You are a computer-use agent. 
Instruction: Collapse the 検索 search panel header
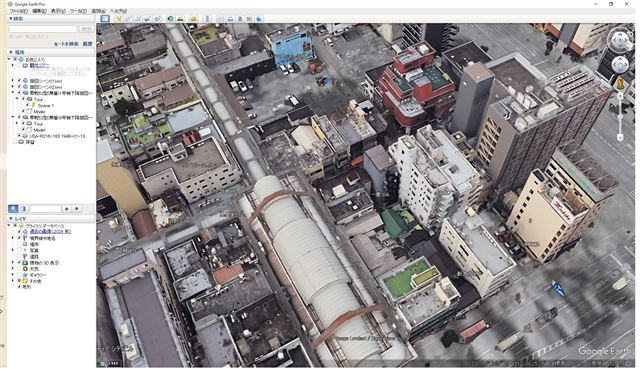coord(51,19)
